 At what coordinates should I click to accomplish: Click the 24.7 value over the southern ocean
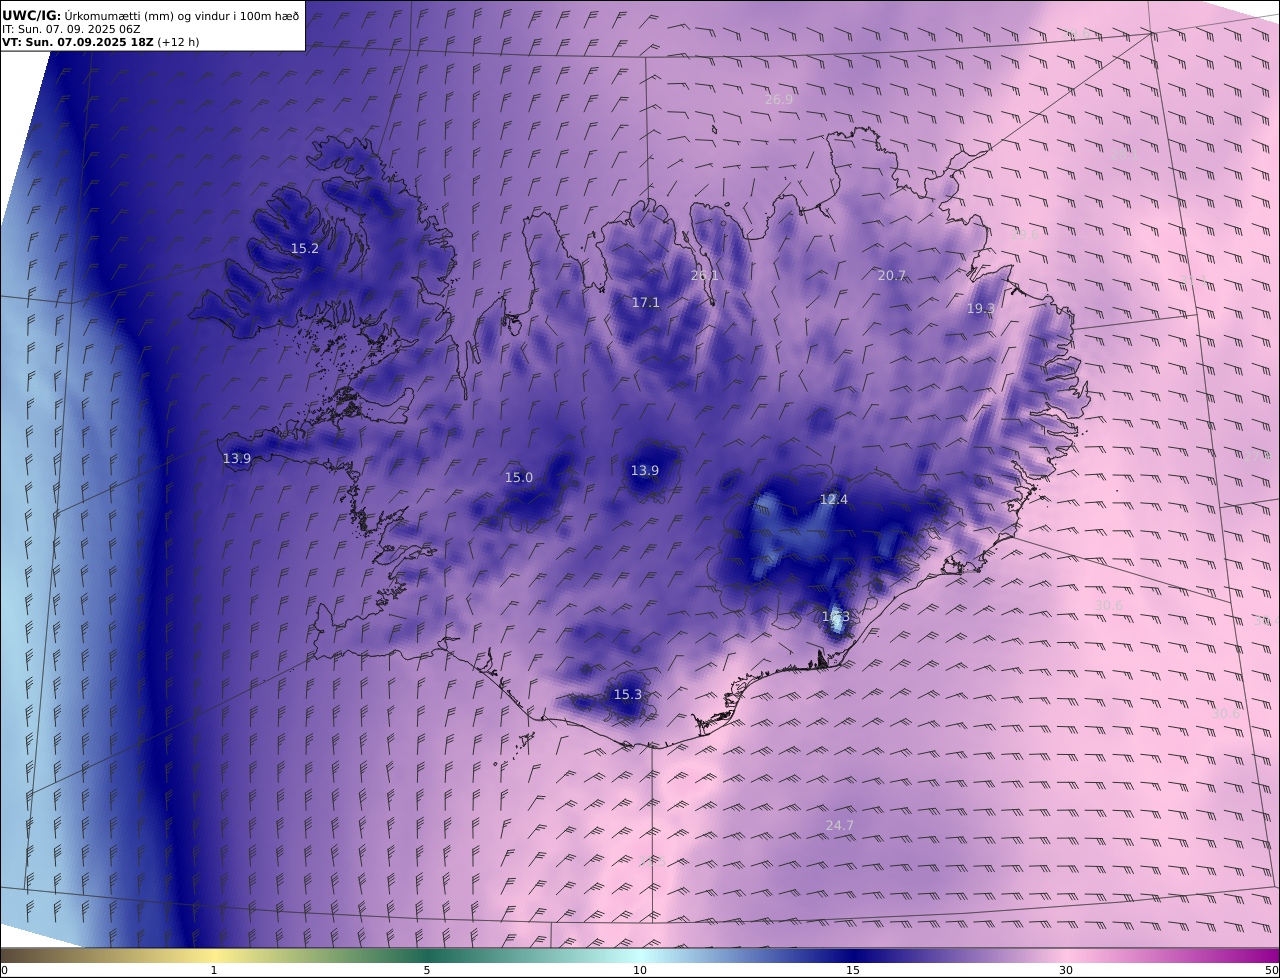click(840, 825)
